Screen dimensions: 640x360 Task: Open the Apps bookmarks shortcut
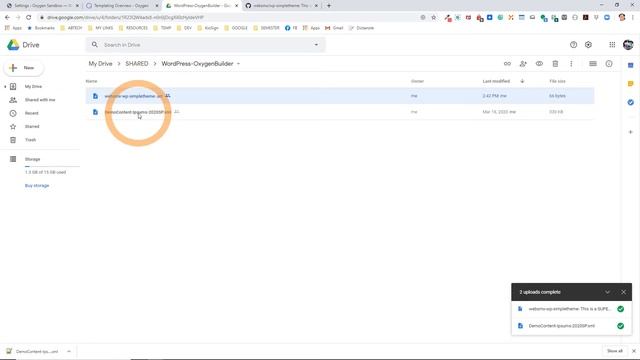tap(13, 28)
